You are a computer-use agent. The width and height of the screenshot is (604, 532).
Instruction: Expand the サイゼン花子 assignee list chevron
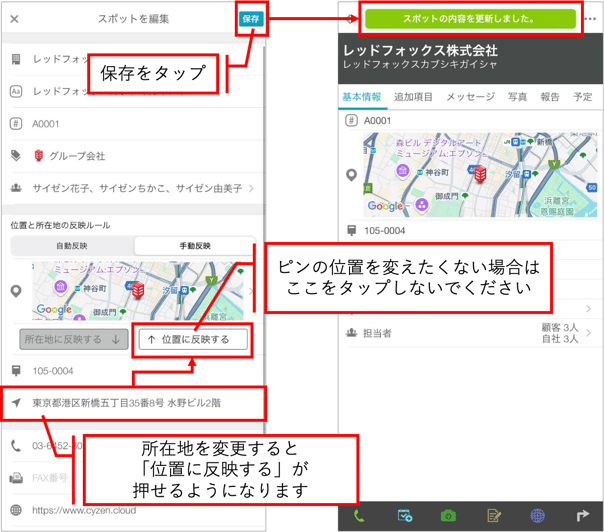(251, 188)
